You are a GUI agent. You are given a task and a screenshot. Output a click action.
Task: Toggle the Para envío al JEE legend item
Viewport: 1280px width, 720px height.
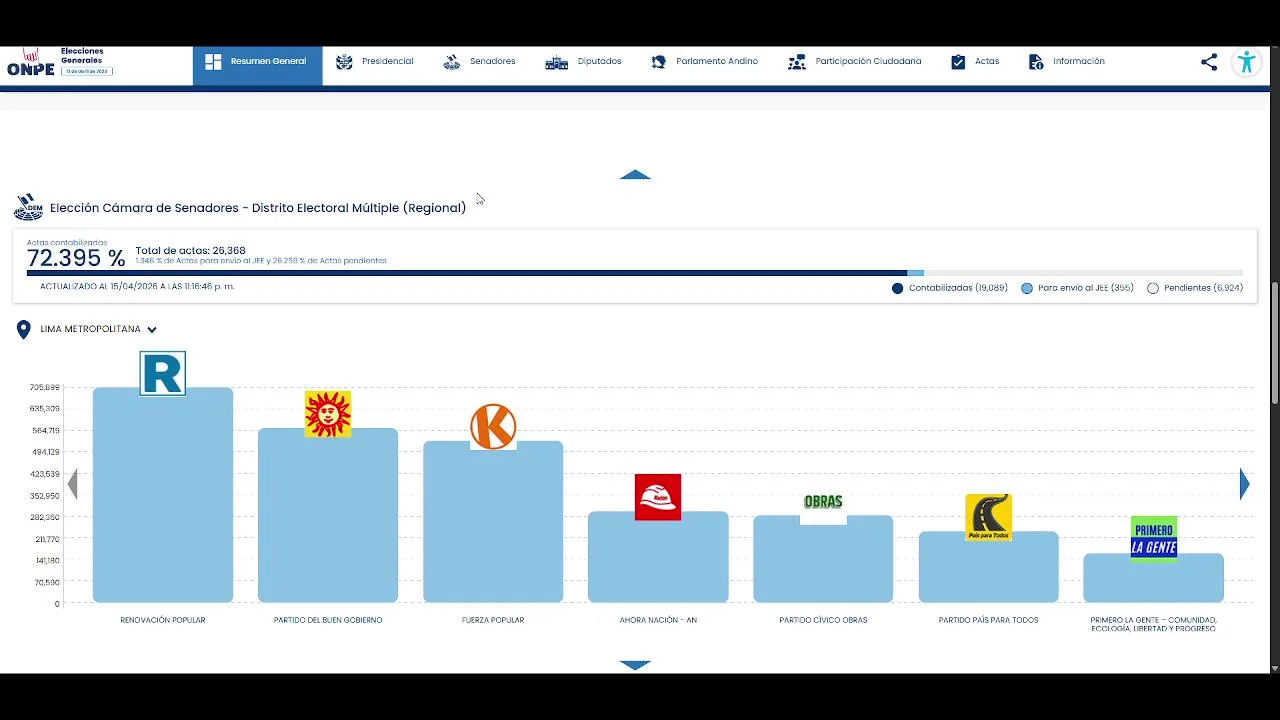(1077, 288)
